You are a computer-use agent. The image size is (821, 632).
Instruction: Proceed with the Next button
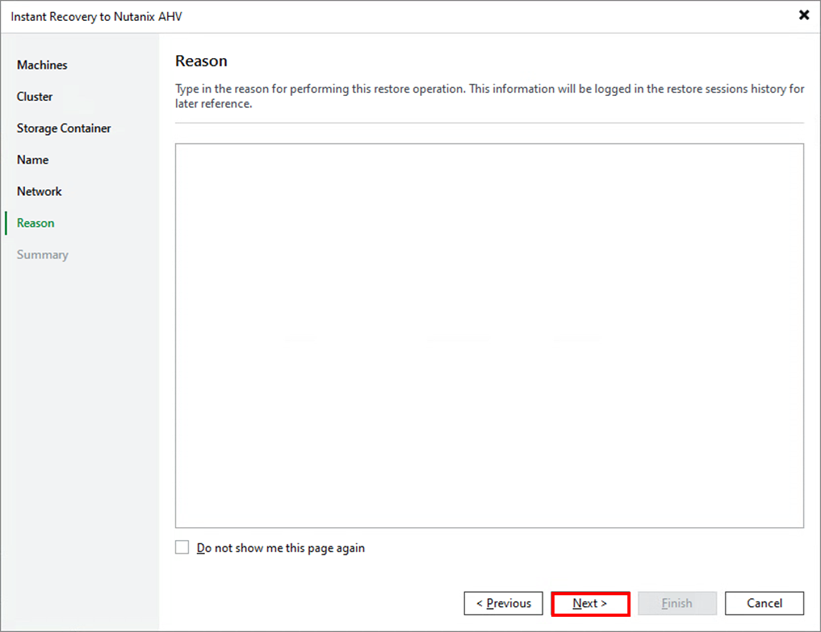click(590, 604)
